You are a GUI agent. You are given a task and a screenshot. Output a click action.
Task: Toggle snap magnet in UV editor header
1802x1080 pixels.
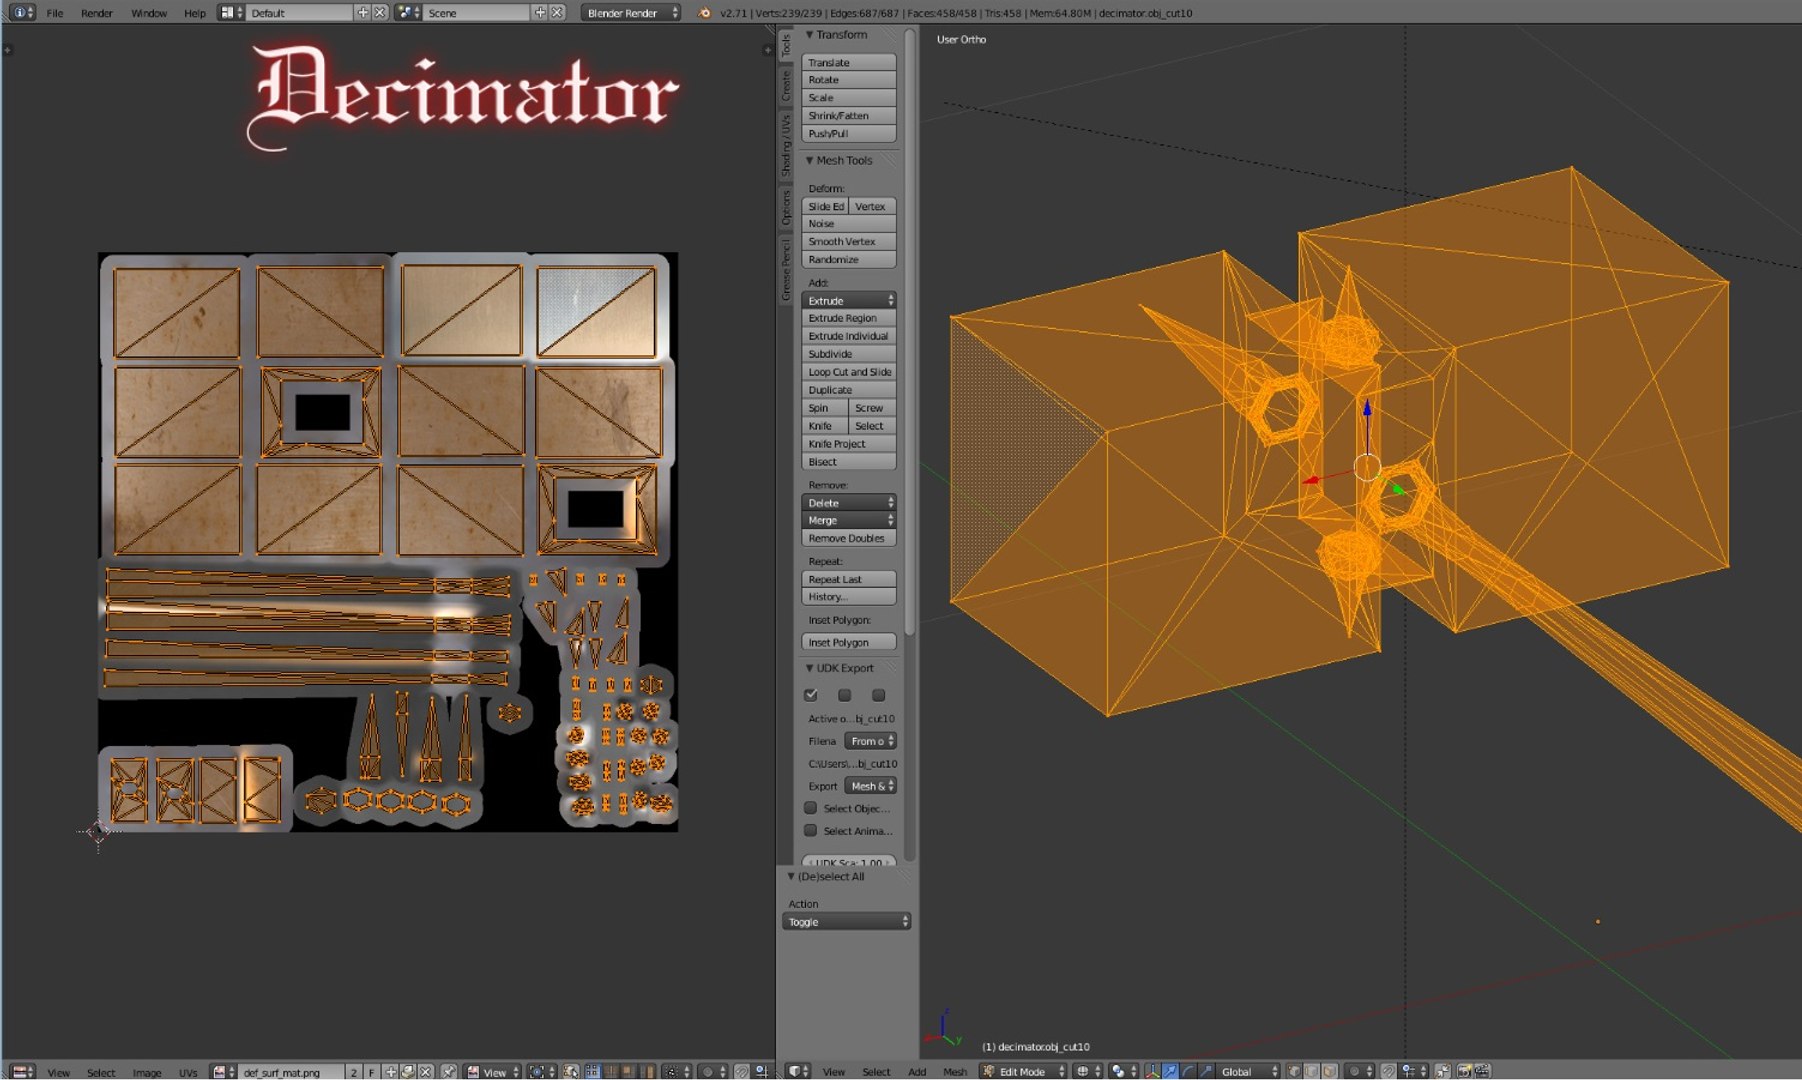[x=742, y=1071]
